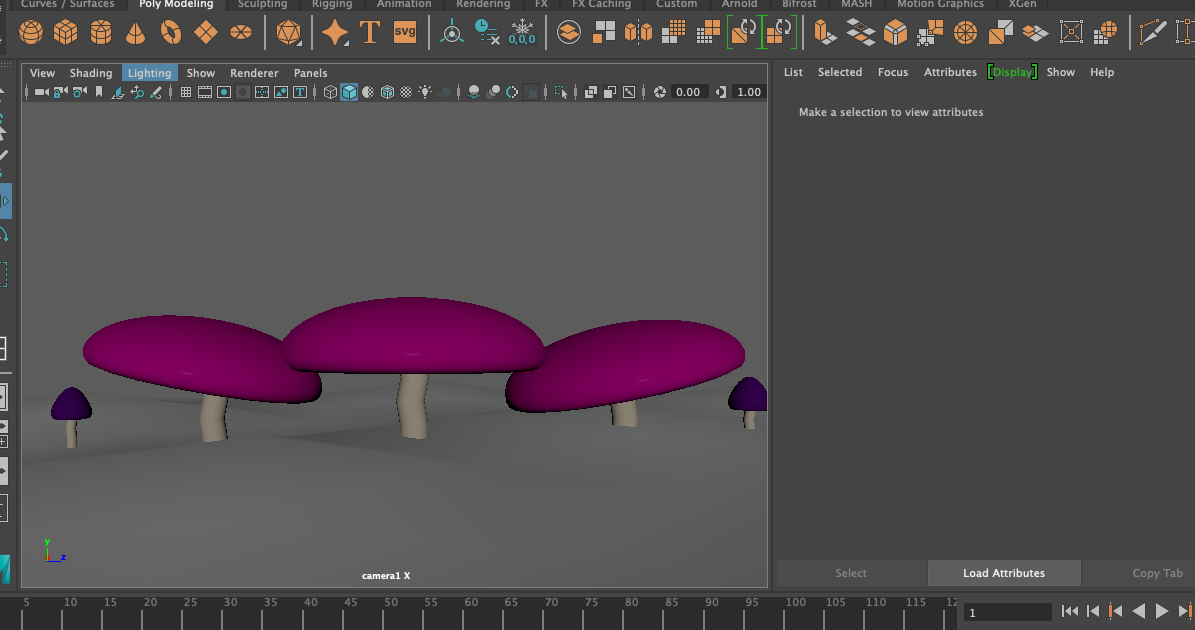Open the Shading viewport menu
Viewport: 1195px width, 630px height.
tap(91, 73)
